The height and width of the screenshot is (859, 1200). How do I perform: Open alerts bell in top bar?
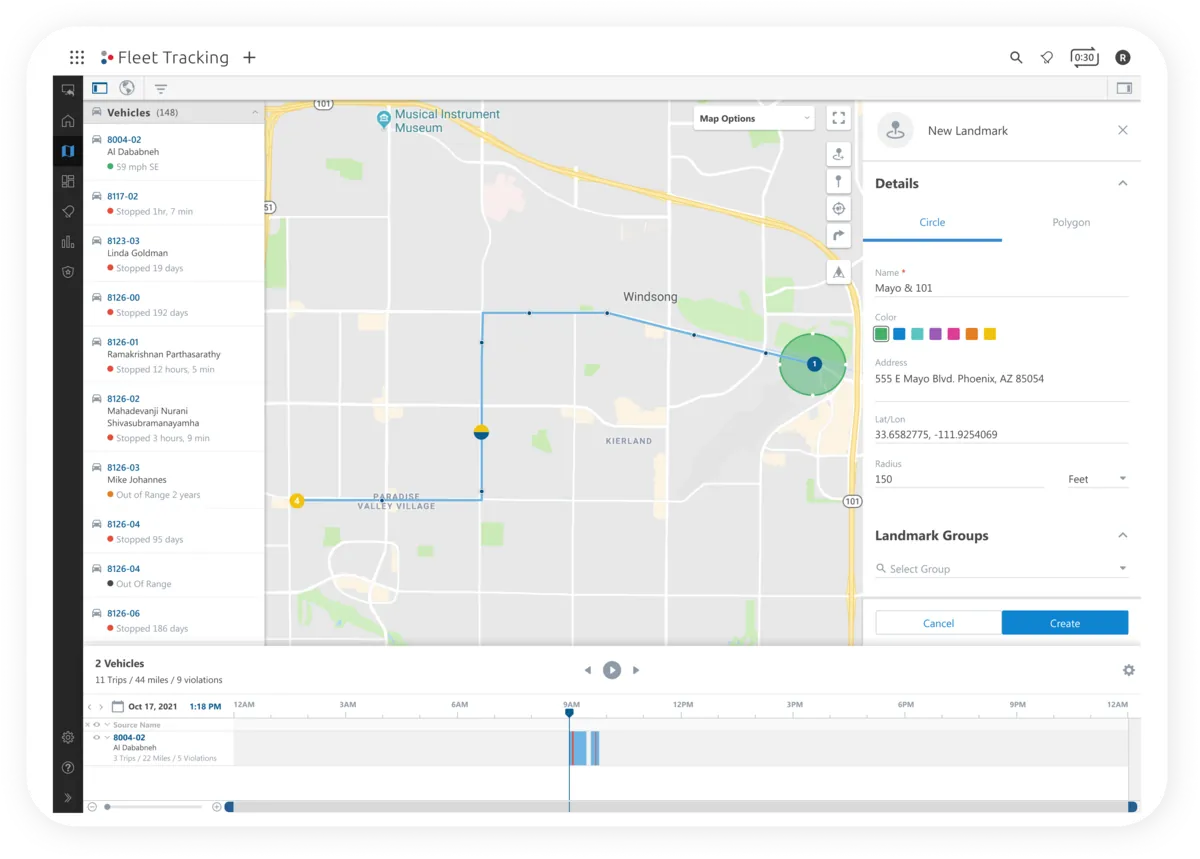pyautogui.click(x=1047, y=58)
